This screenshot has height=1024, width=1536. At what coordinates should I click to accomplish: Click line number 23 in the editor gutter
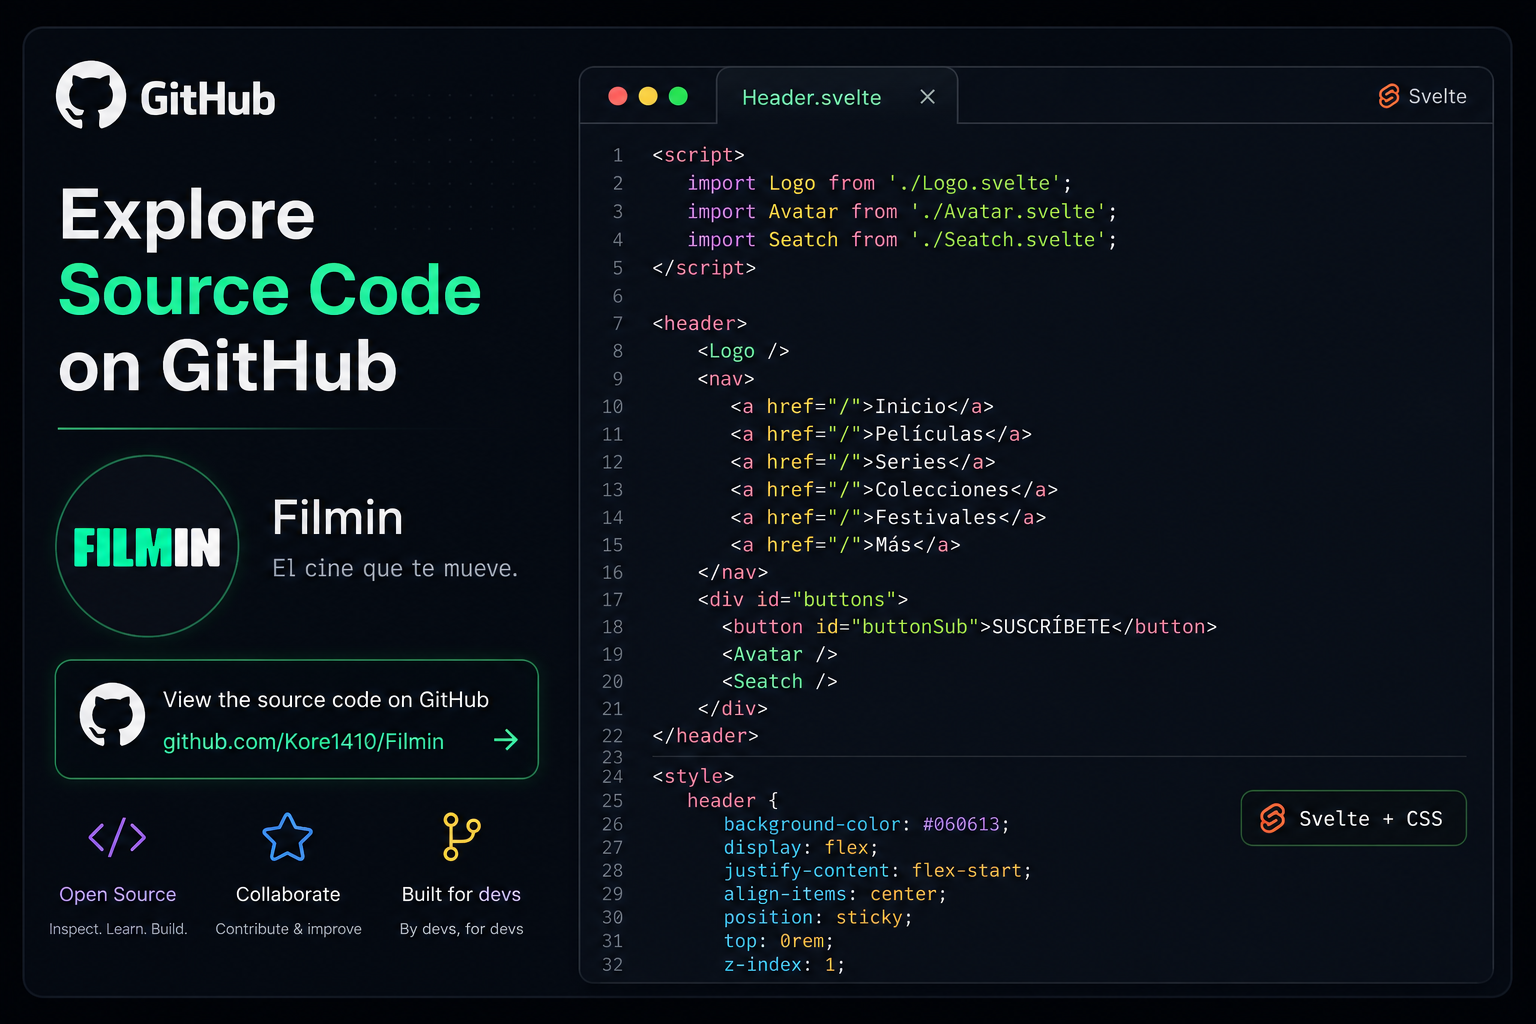click(x=612, y=757)
